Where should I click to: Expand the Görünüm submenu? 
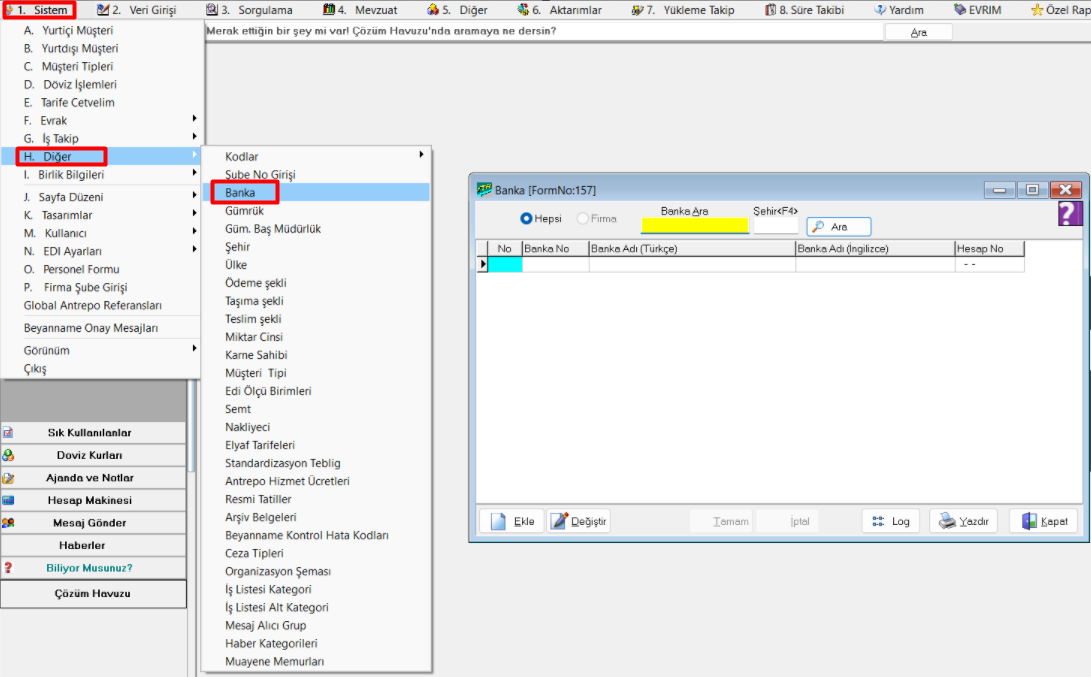[x=194, y=348]
